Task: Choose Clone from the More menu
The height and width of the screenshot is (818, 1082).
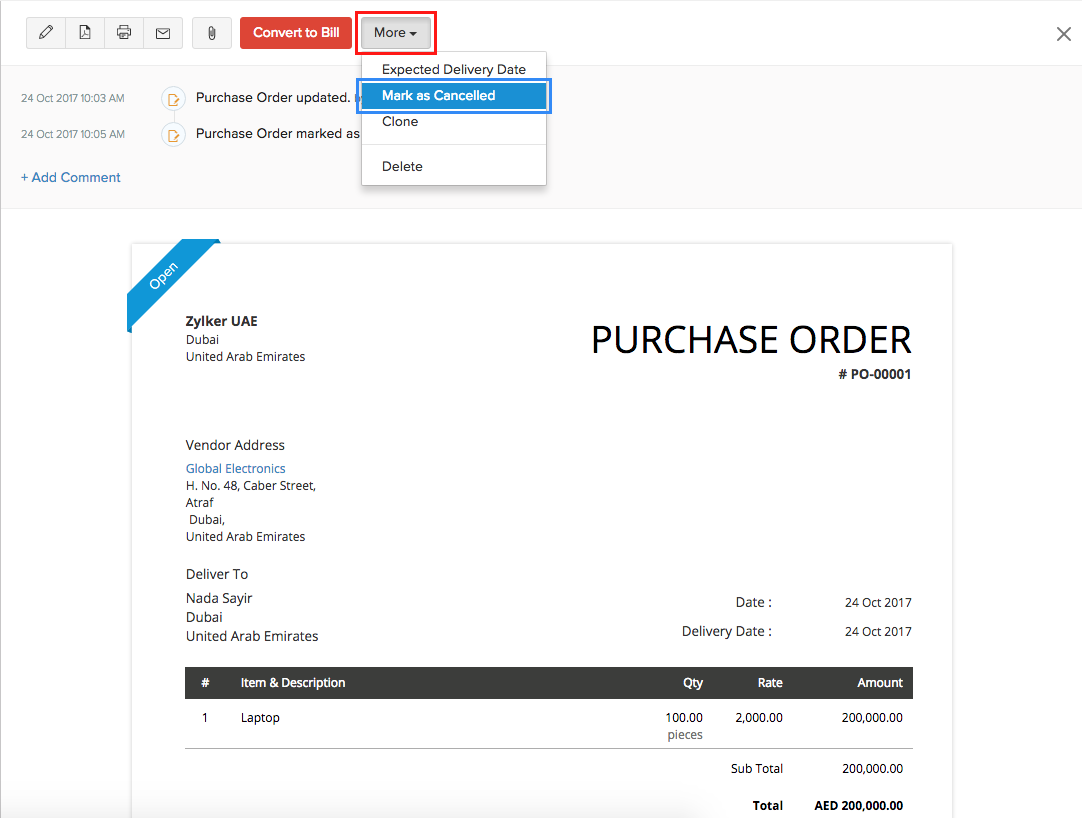Action: (x=453, y=121)
